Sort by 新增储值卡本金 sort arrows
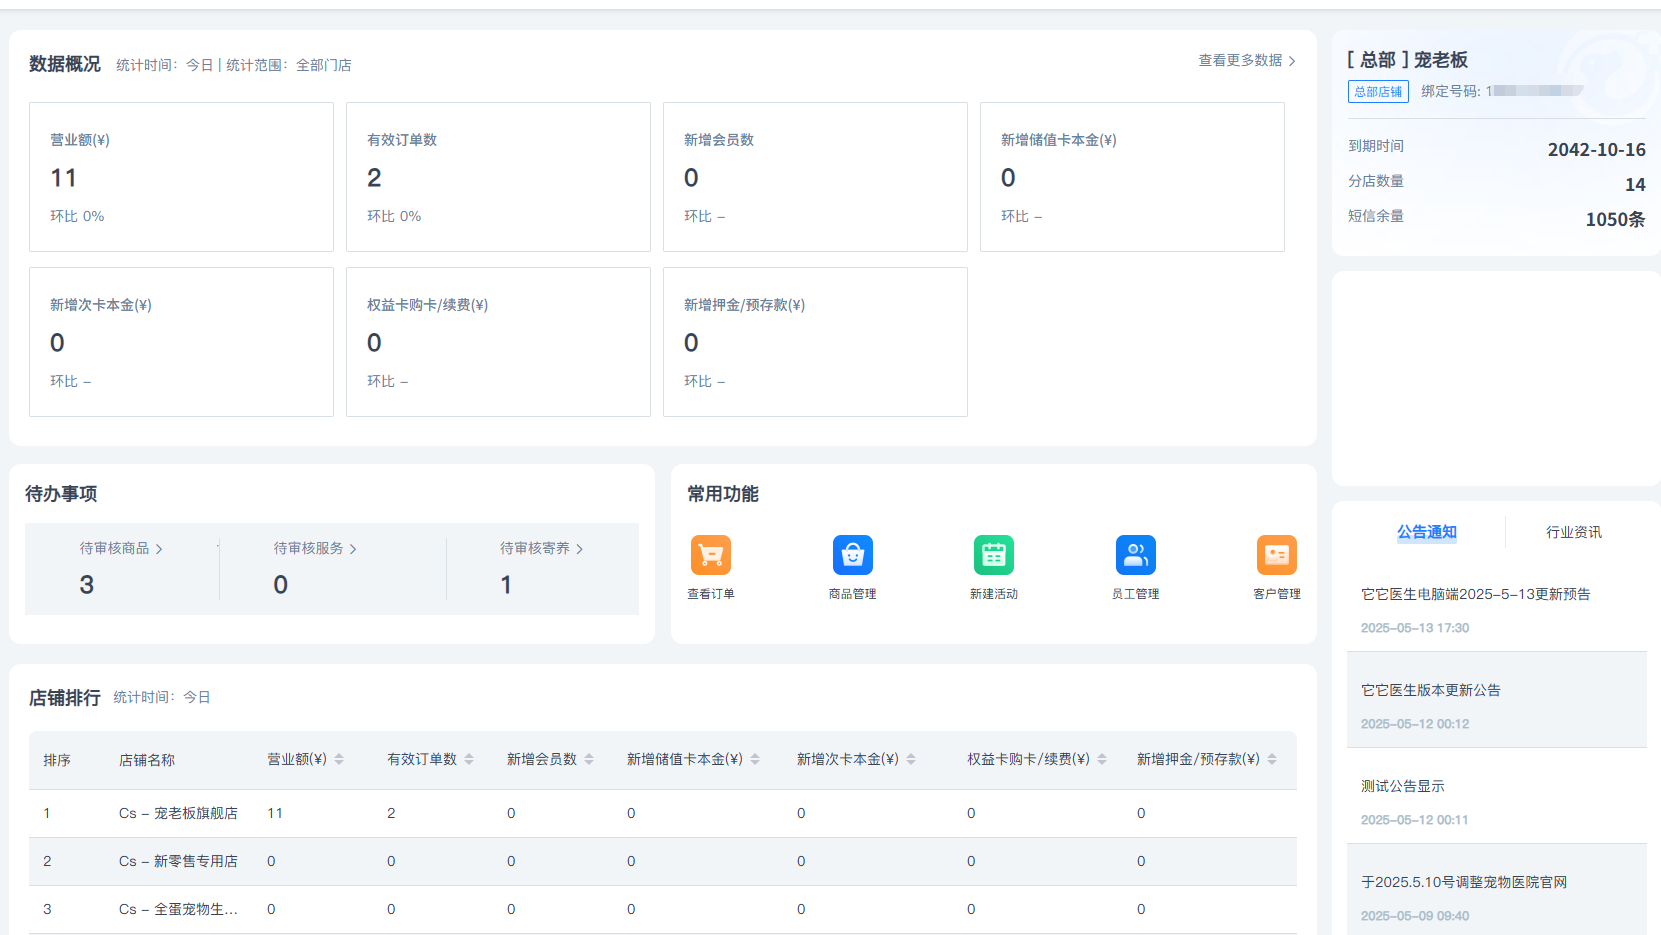The height and width of the screenshot is (935, 1661). [755, 760]
